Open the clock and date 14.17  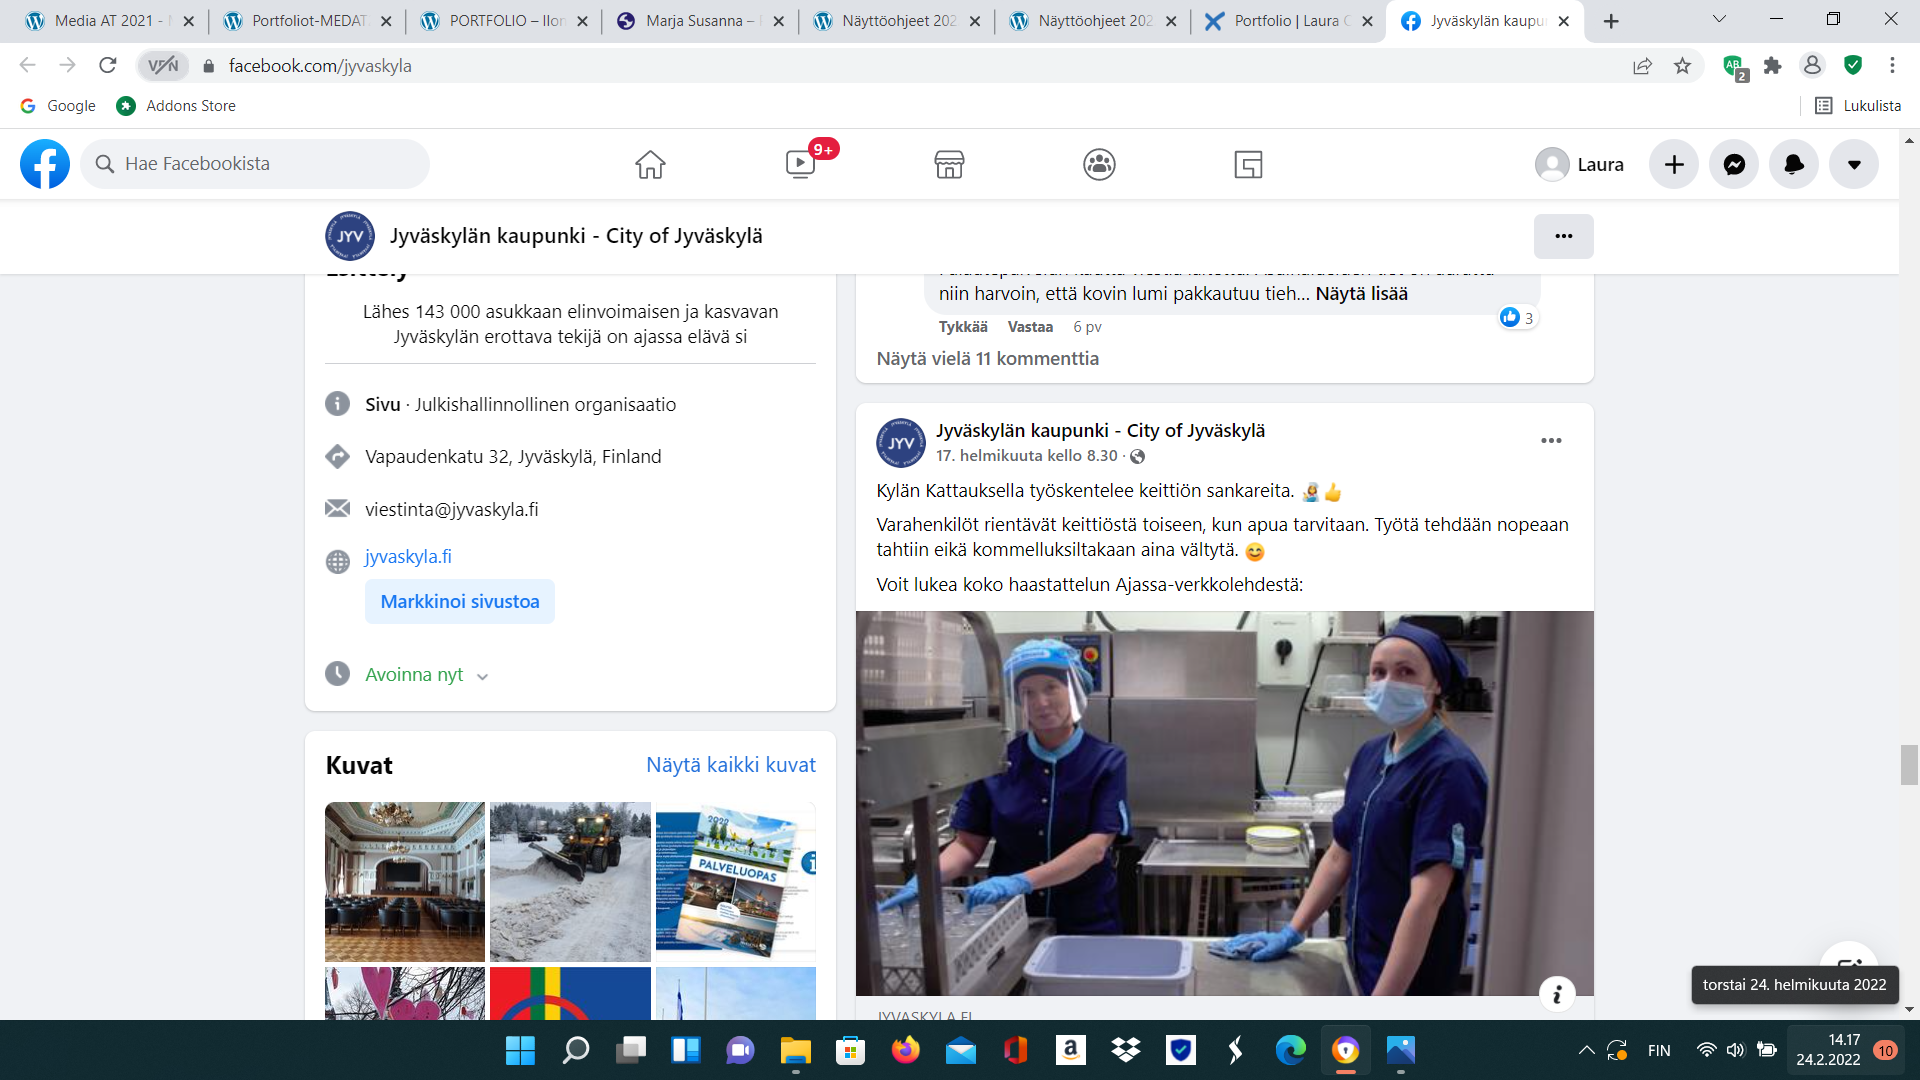coord(1828,1050)
